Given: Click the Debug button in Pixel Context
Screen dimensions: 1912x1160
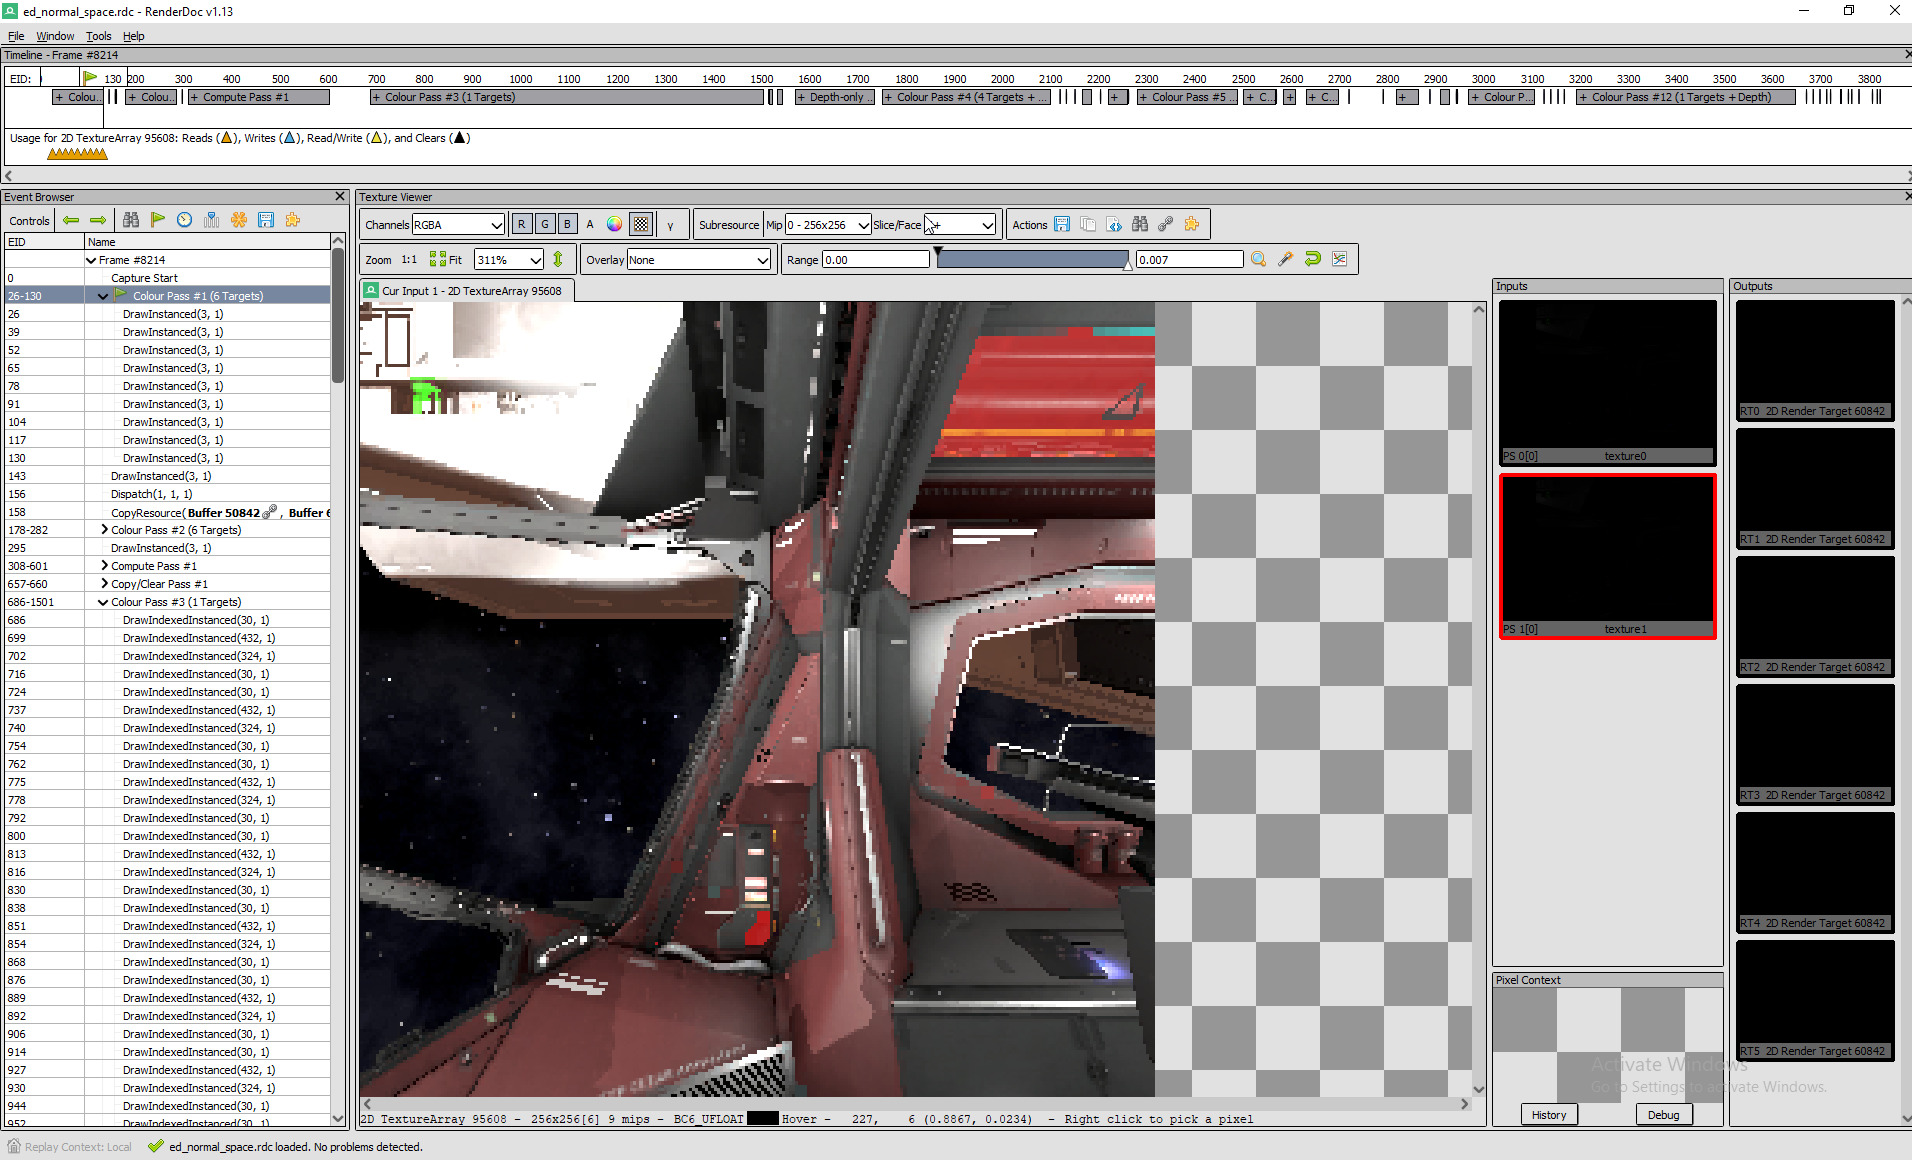Looking at the screenshot, I should tap(1664, 1115).
